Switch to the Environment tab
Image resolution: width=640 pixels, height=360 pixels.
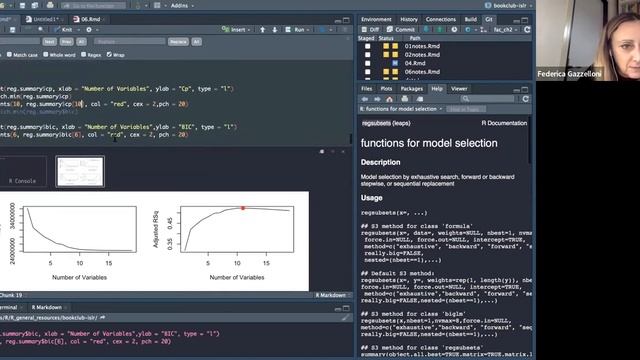coord(376,19)
